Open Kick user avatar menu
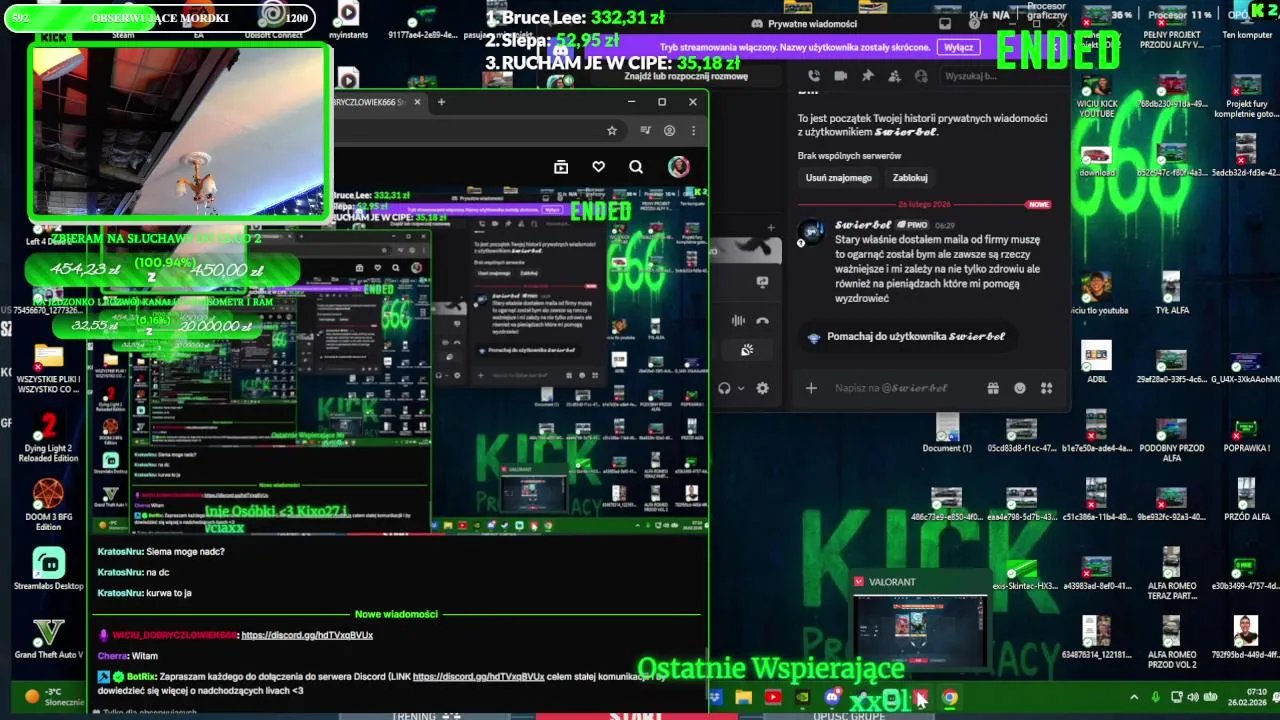 pyautogui.click(x=679, y=167)
